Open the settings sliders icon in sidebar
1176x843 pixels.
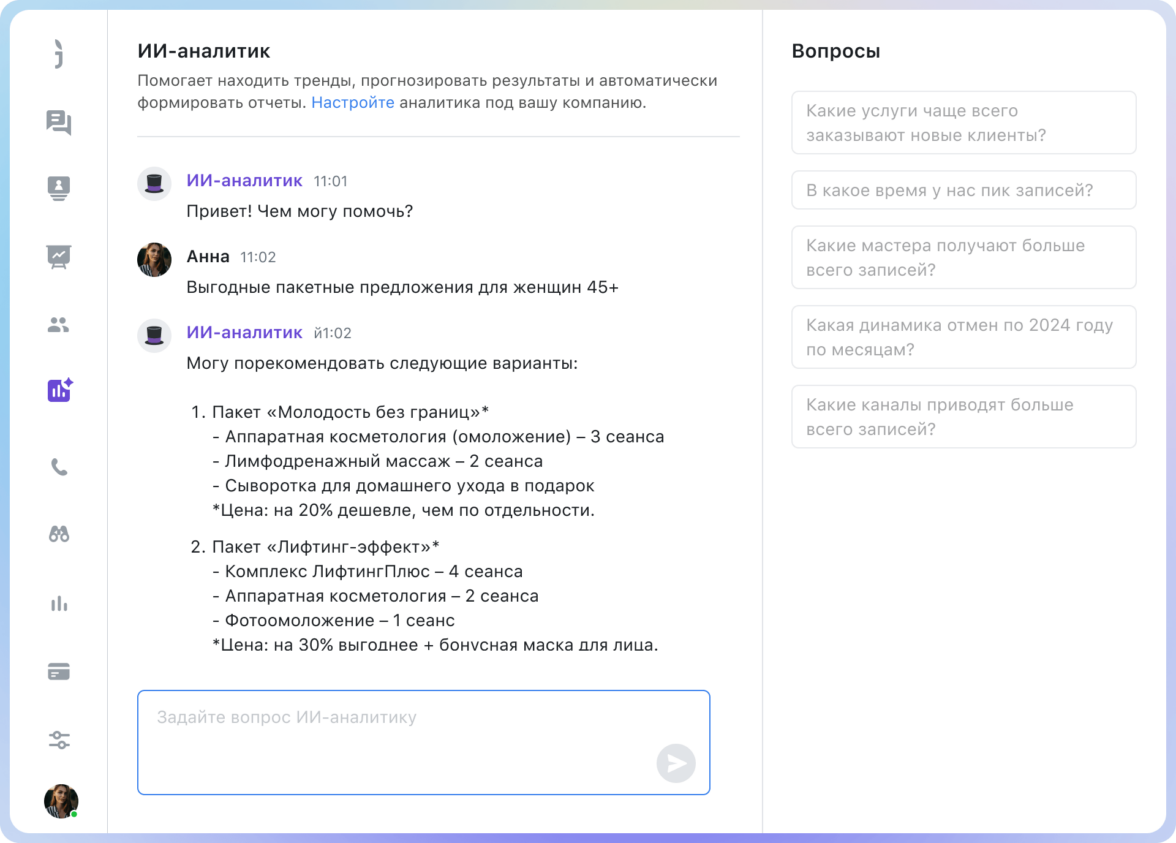pyautogui.click(x=58, y=740)
